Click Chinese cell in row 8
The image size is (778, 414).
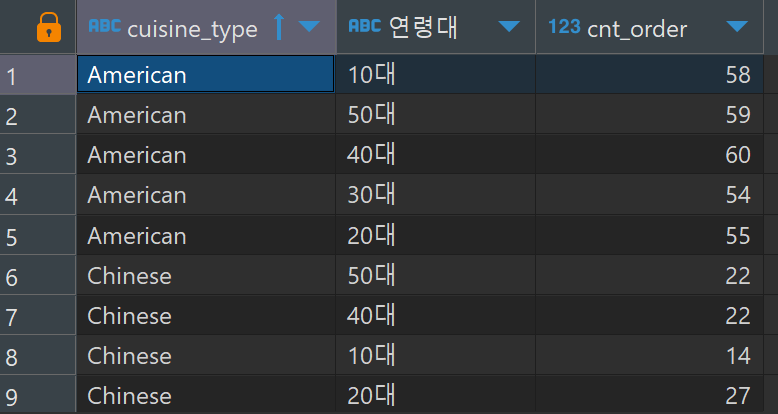pos(206,356)
